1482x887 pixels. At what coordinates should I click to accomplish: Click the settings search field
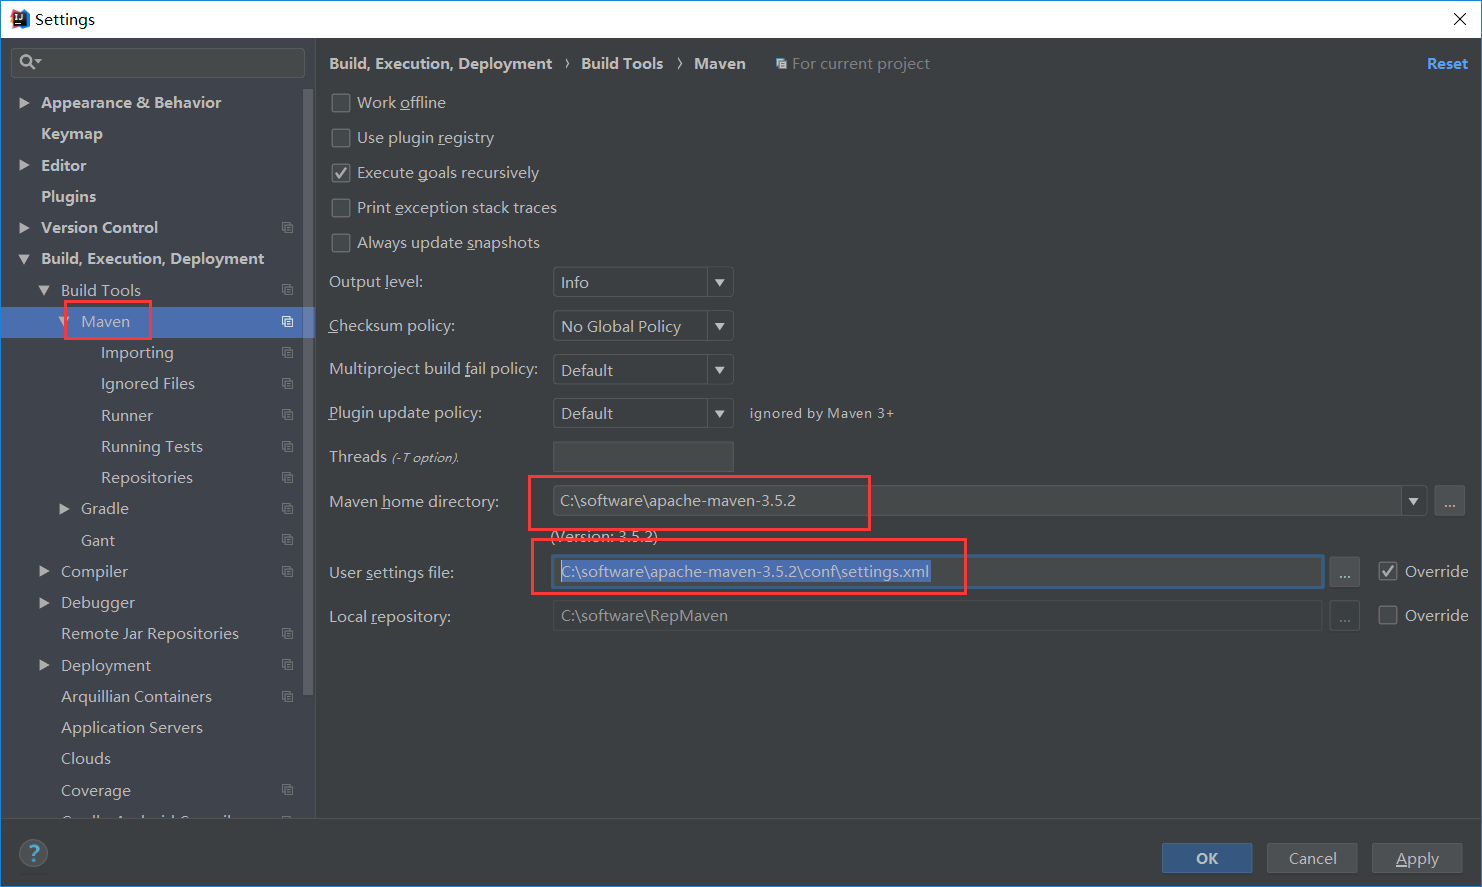point(158,62)
